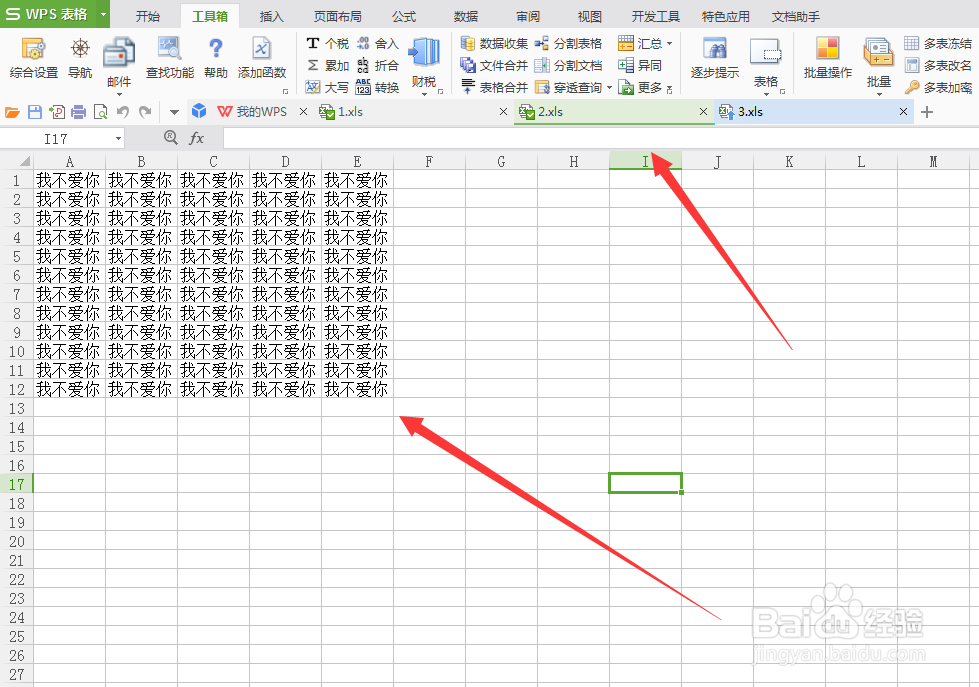Expand the 更多 more options dropdown
This screenshot has width=979, height=687.
(669, 89)
